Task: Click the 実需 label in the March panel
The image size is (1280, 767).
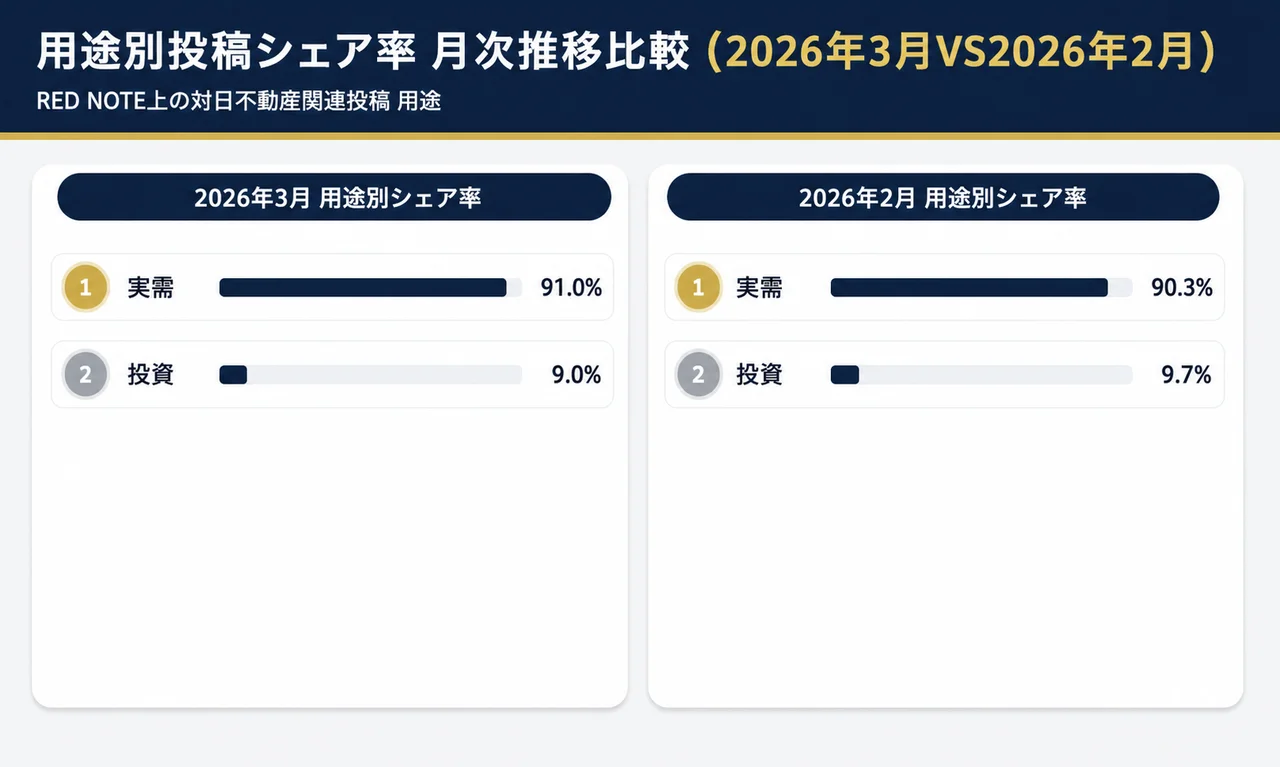Action: click(150, 288)
